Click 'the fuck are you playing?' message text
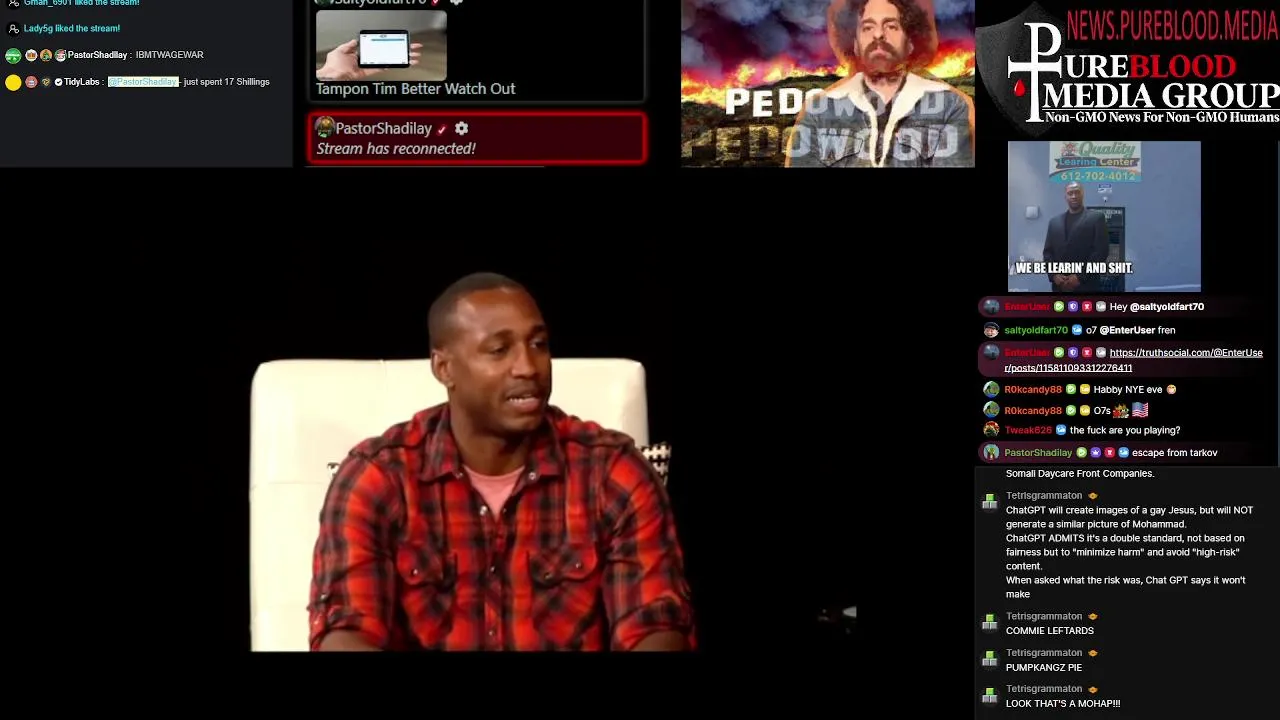Image resolution: width=1280 pixels, height=720 pixels. point(1125,430)
